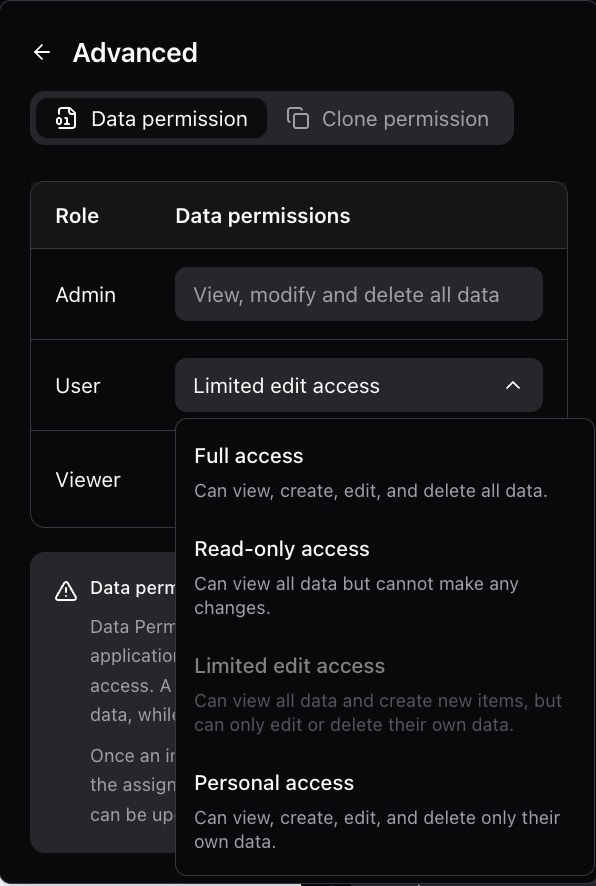Image resolution: width=596 pixels, height=886 pixels.
Task: Click the chevron on the User access dropdown
Action: coord(513,385)
